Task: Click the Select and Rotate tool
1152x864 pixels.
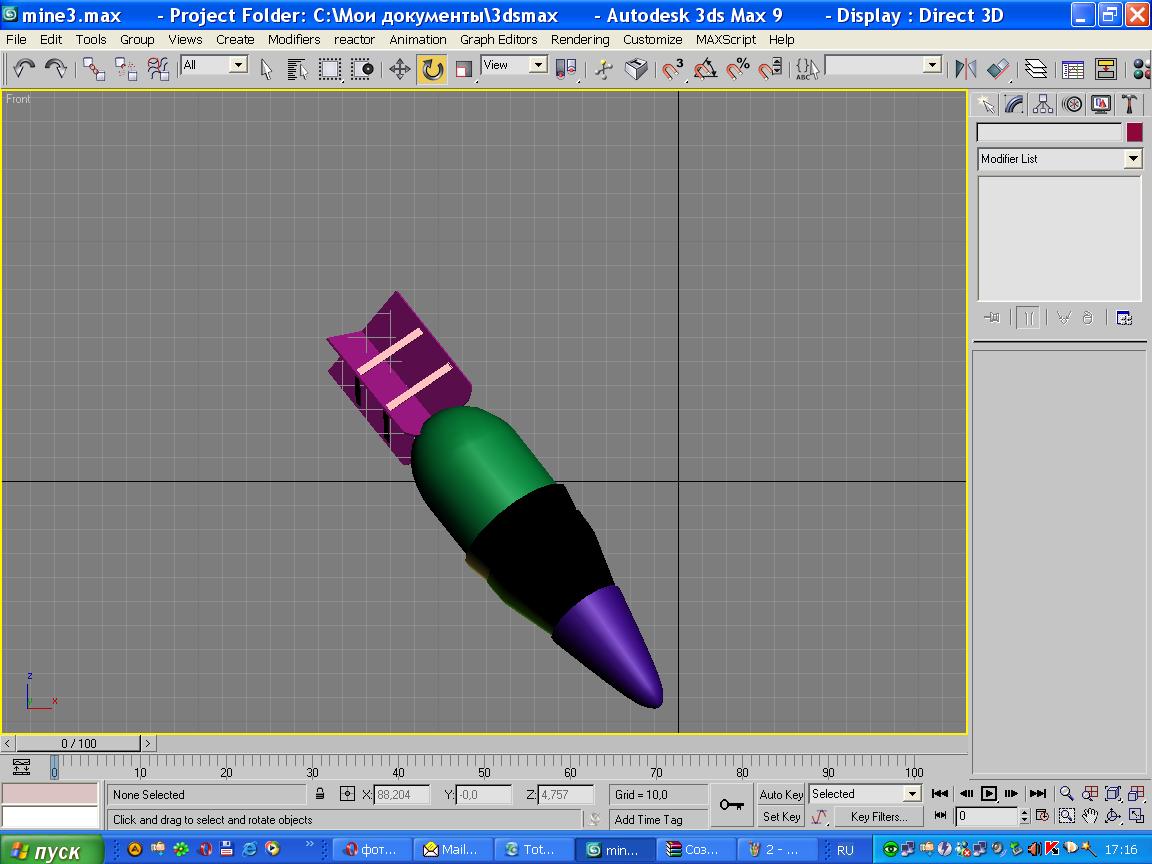Action: coord(432,69)
